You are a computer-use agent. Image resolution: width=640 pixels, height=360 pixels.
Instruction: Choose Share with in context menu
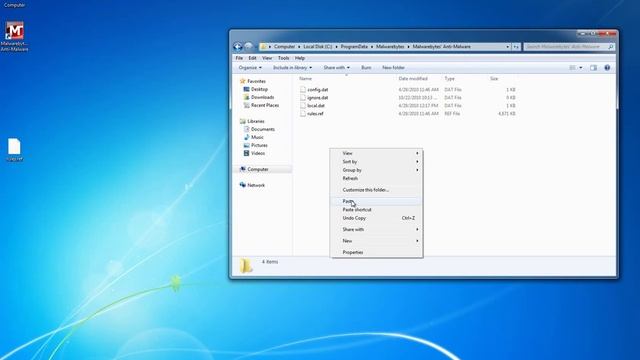coord(376,230)
